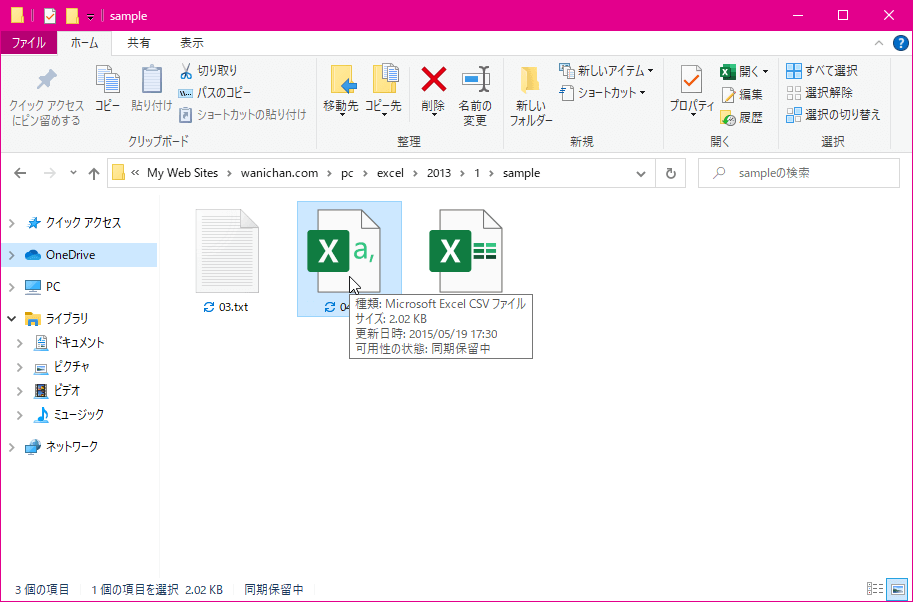Pin to Quick Access ribbon button
Image resolution: width=913 pixels, height=602 pixels.
(47, 98)
